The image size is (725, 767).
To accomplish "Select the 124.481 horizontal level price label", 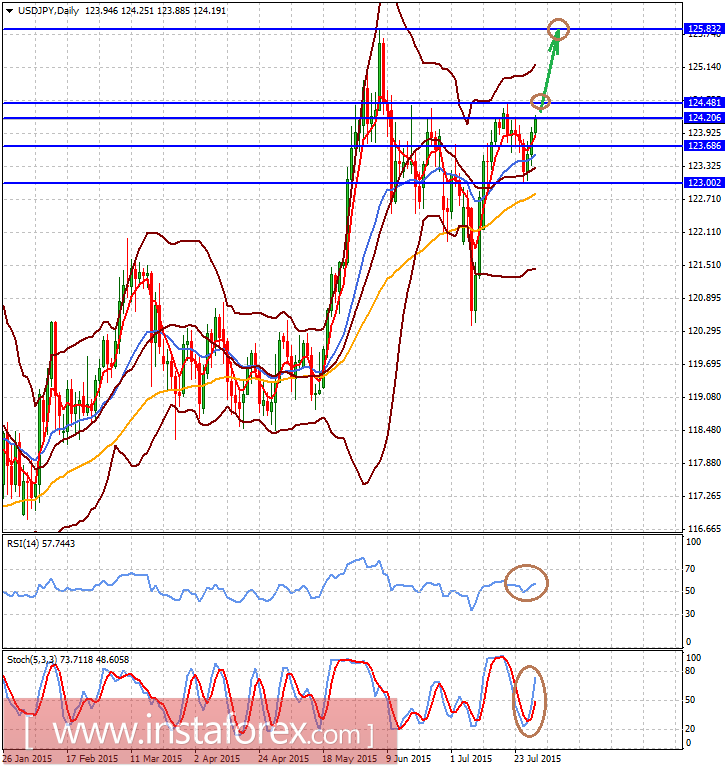I will (x=704, y=102).
